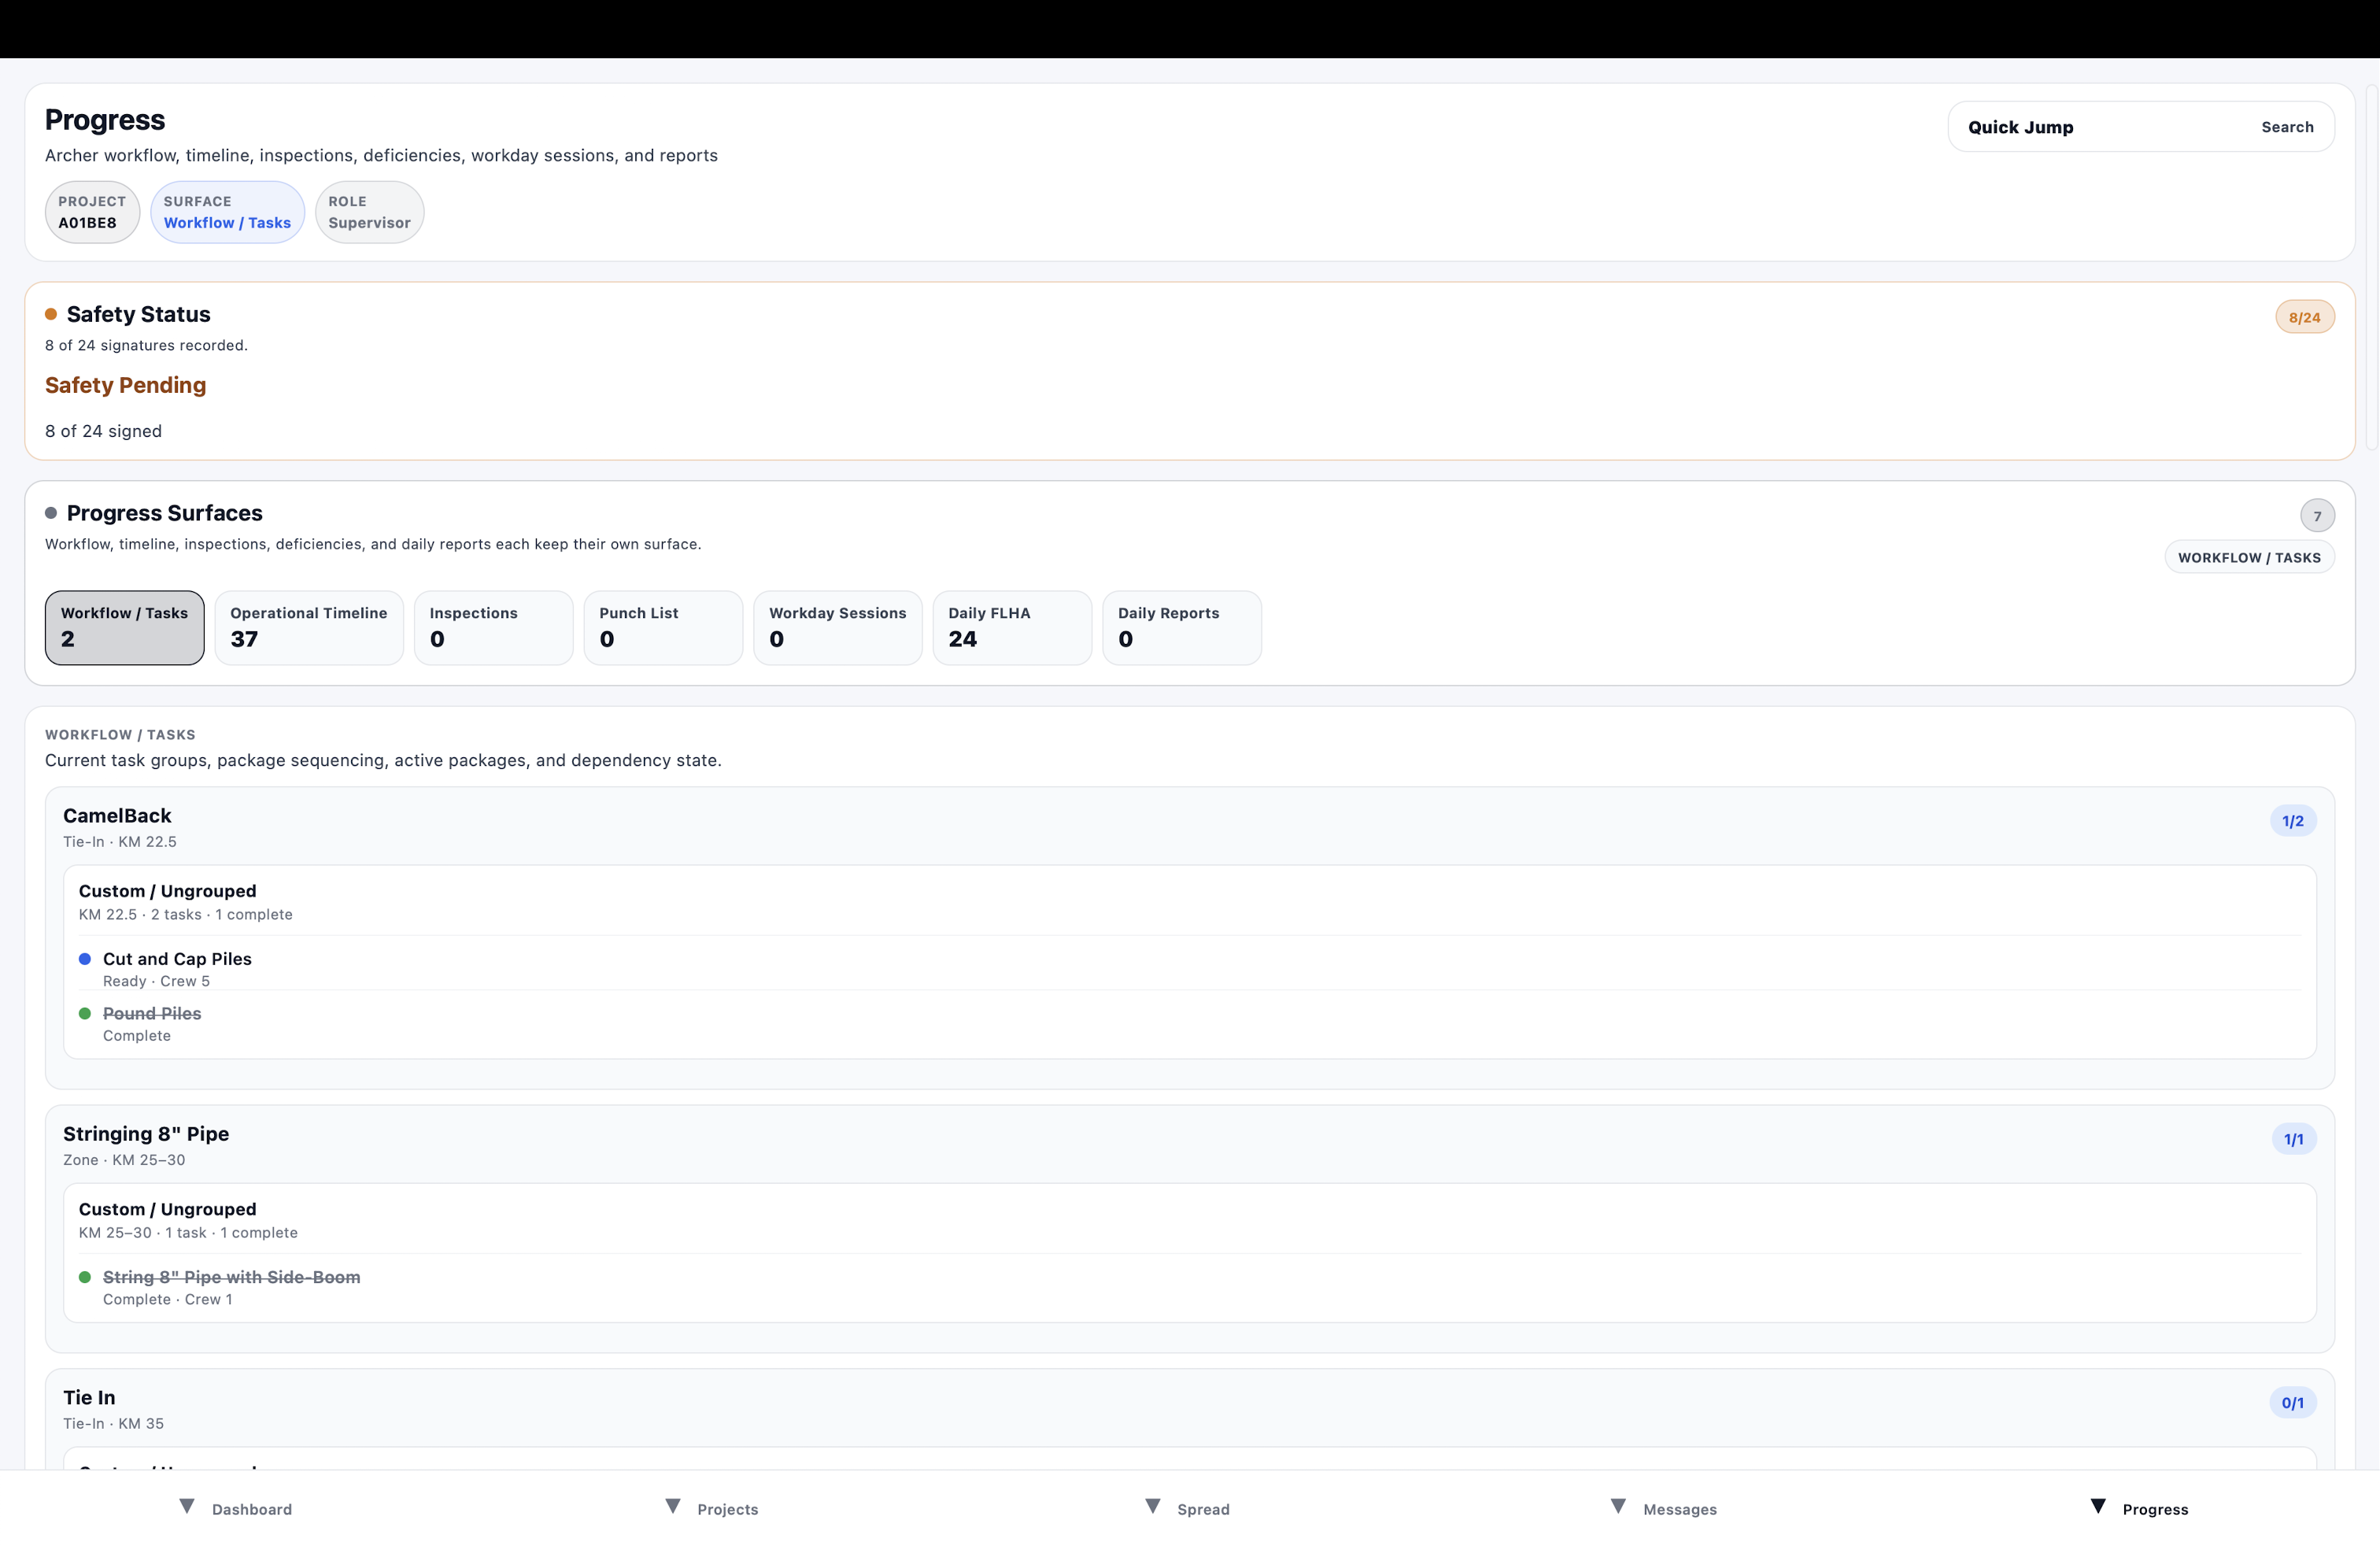The height and width of the screenshot is (1546, 2380).
Task: Click the 7 surfaces count badge
Action: coord(2317,516)
